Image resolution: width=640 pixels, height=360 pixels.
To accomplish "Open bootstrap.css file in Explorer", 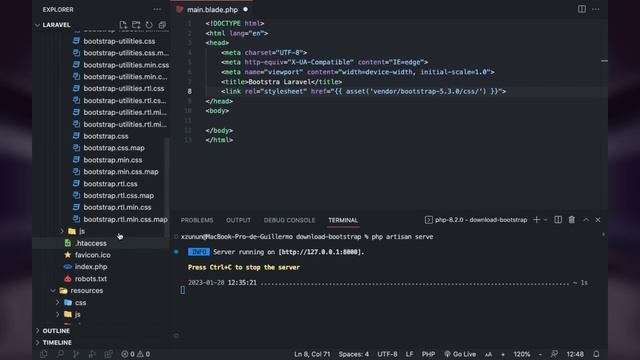I will coord(106,136).
